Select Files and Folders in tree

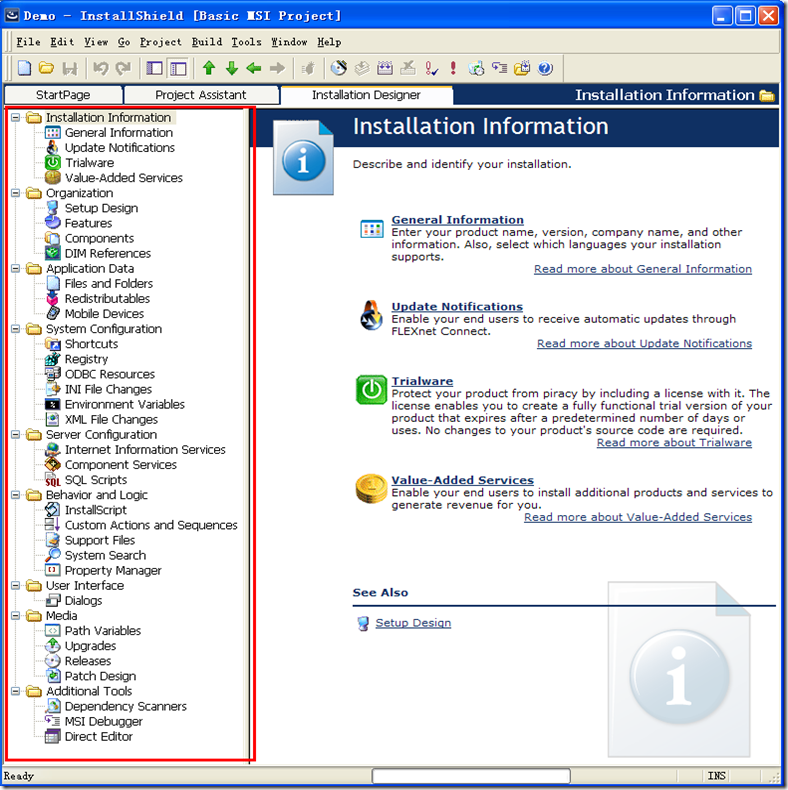click(109, 284)
